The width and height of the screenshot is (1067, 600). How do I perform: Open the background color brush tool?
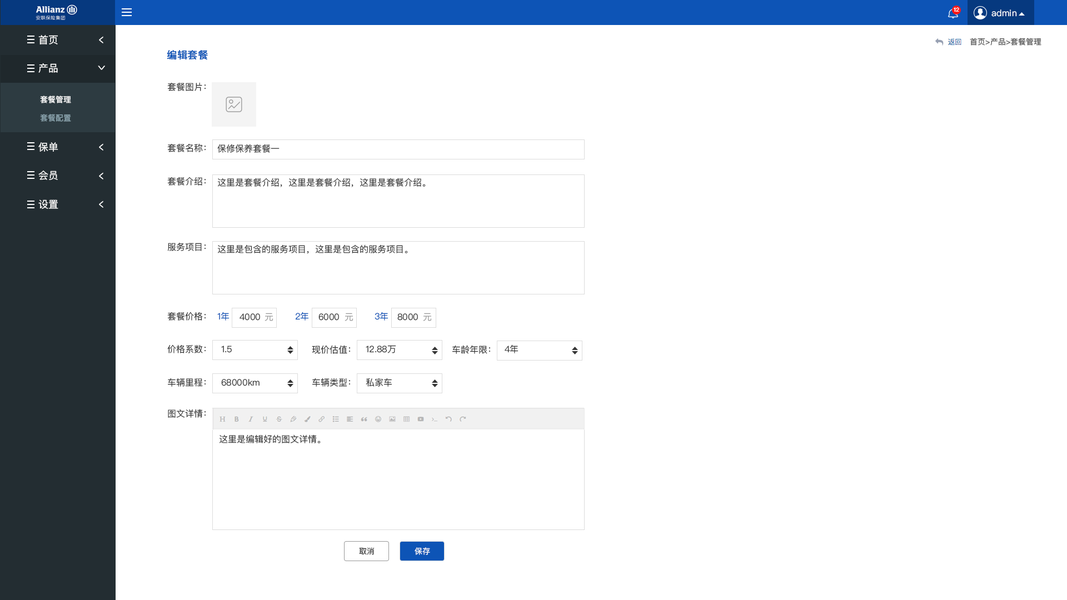pos(308,419)
